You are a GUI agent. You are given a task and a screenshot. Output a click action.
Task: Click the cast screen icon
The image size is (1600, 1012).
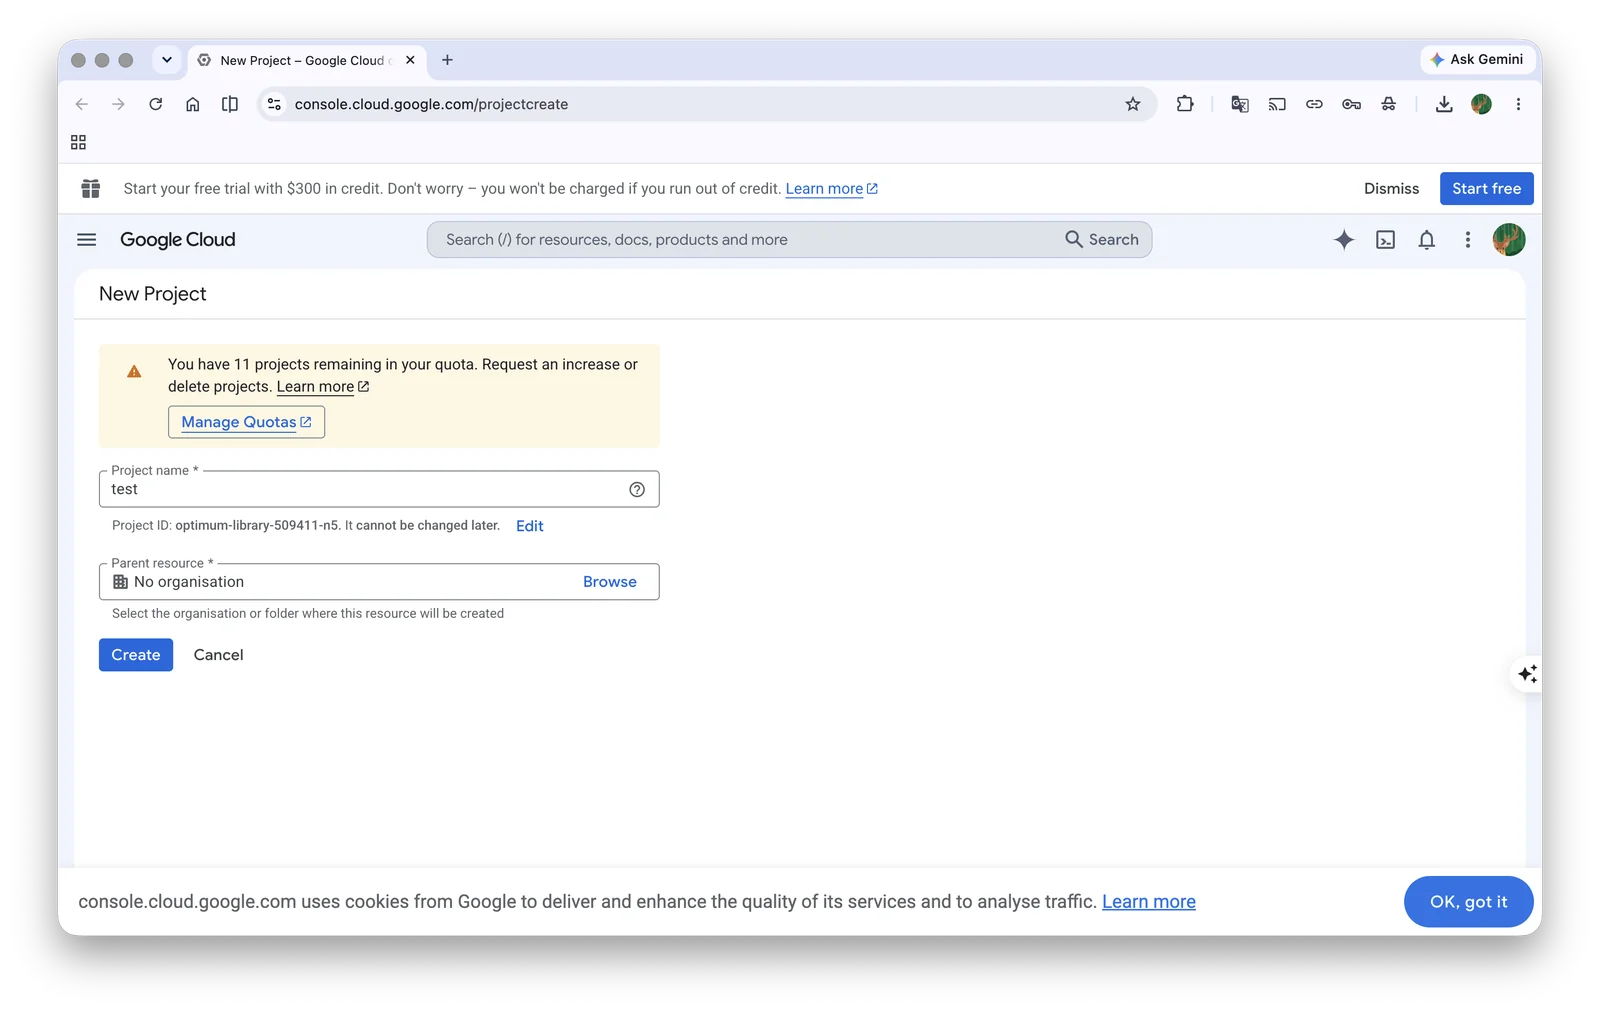click(x=1277, y=104)
